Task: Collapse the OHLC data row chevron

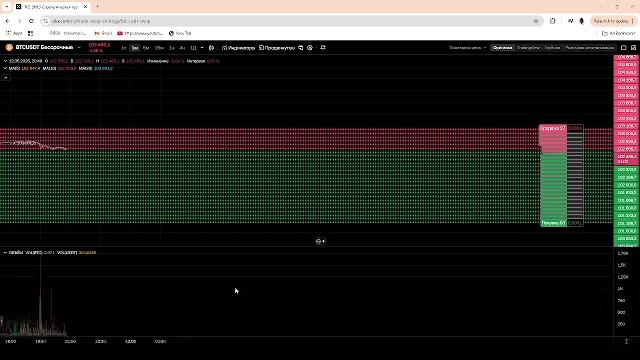Action: pos(5,61)
